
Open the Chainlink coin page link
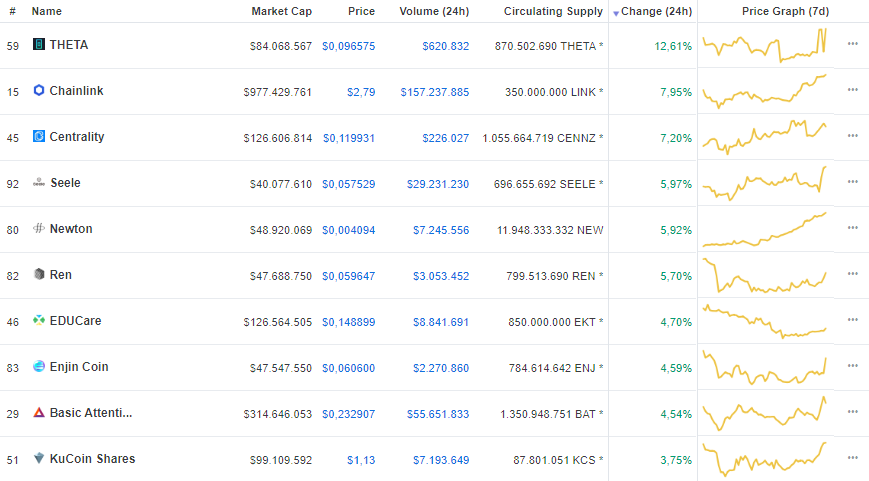tap(76, 91)
